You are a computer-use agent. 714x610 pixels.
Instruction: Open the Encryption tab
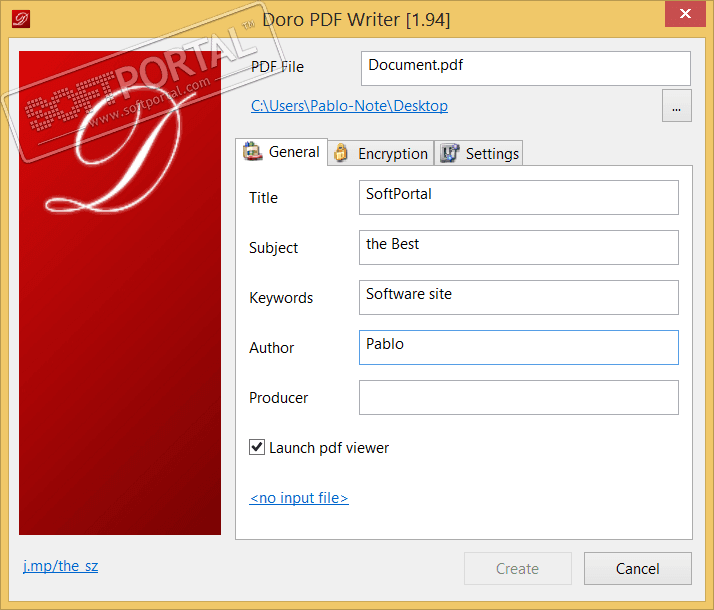coord(381,153)
